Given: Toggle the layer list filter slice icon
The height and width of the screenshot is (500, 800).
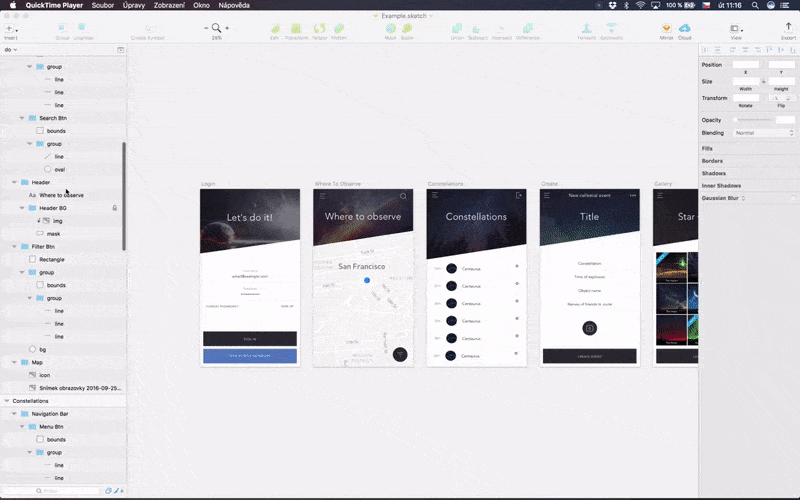Looking at the screenshot, I should click(117, 491).
